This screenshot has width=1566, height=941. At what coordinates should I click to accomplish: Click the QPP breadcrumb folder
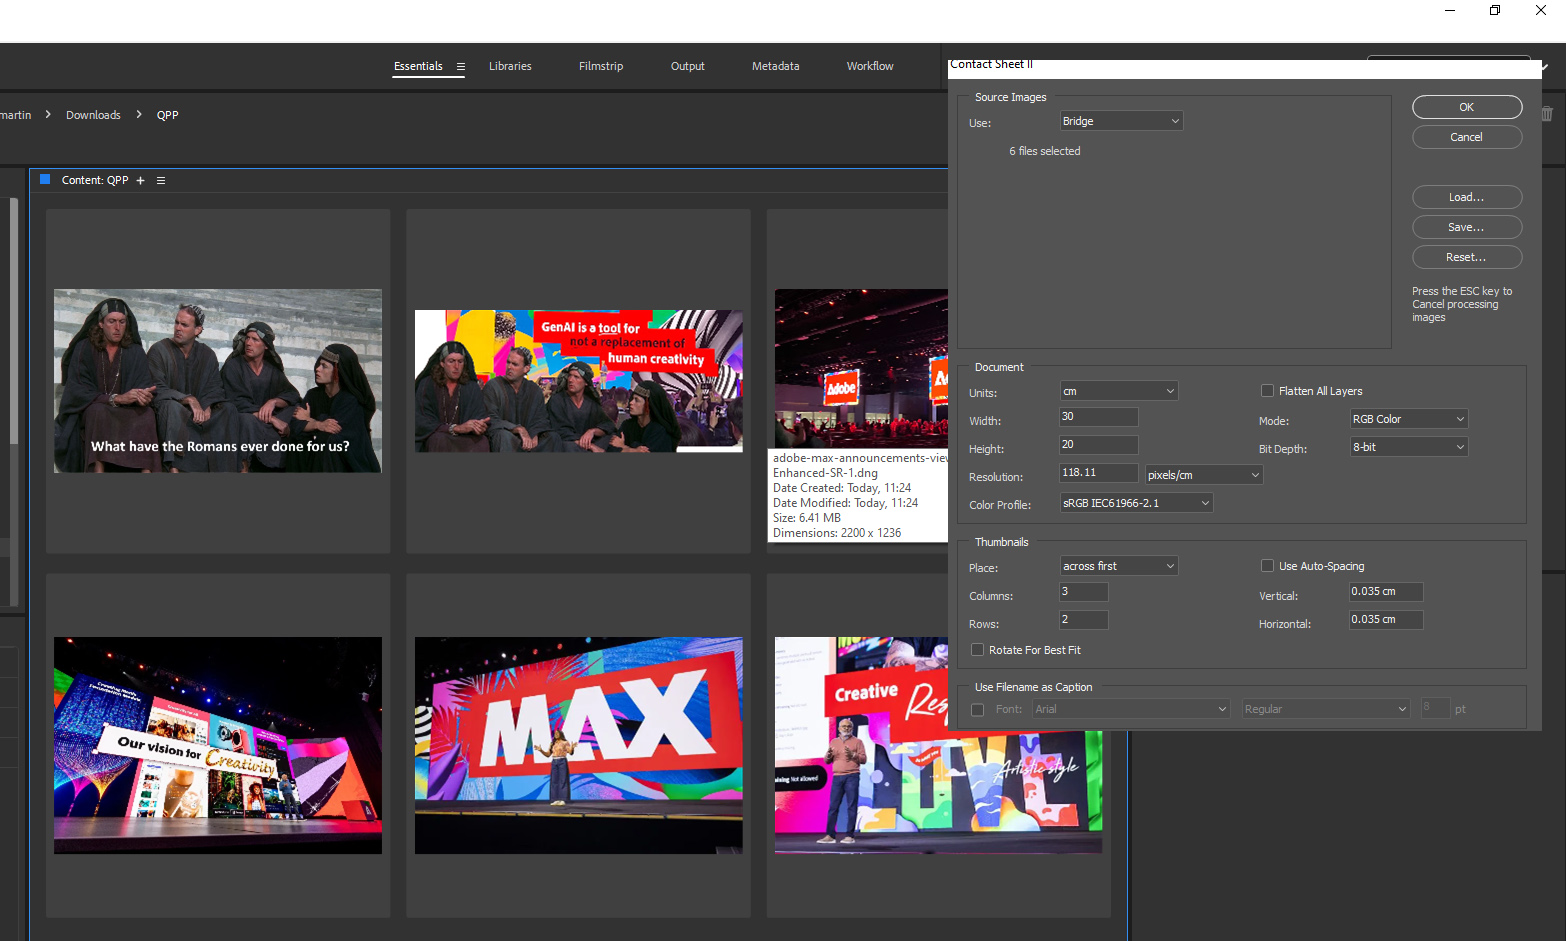click(168, 115)
